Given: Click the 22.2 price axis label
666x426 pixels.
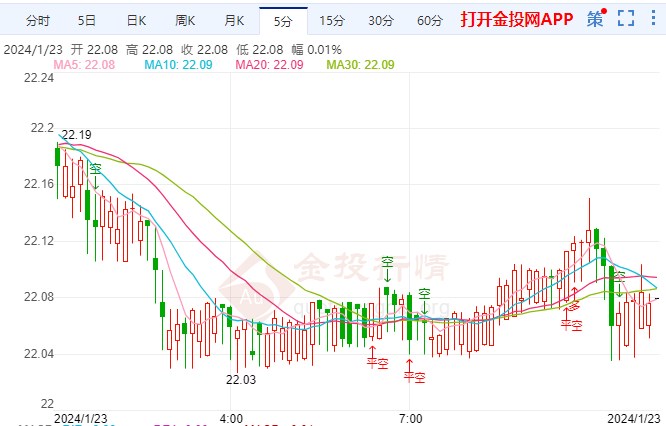Looking at the screenshot, I should pyautogui.click(x=42, y=128).
